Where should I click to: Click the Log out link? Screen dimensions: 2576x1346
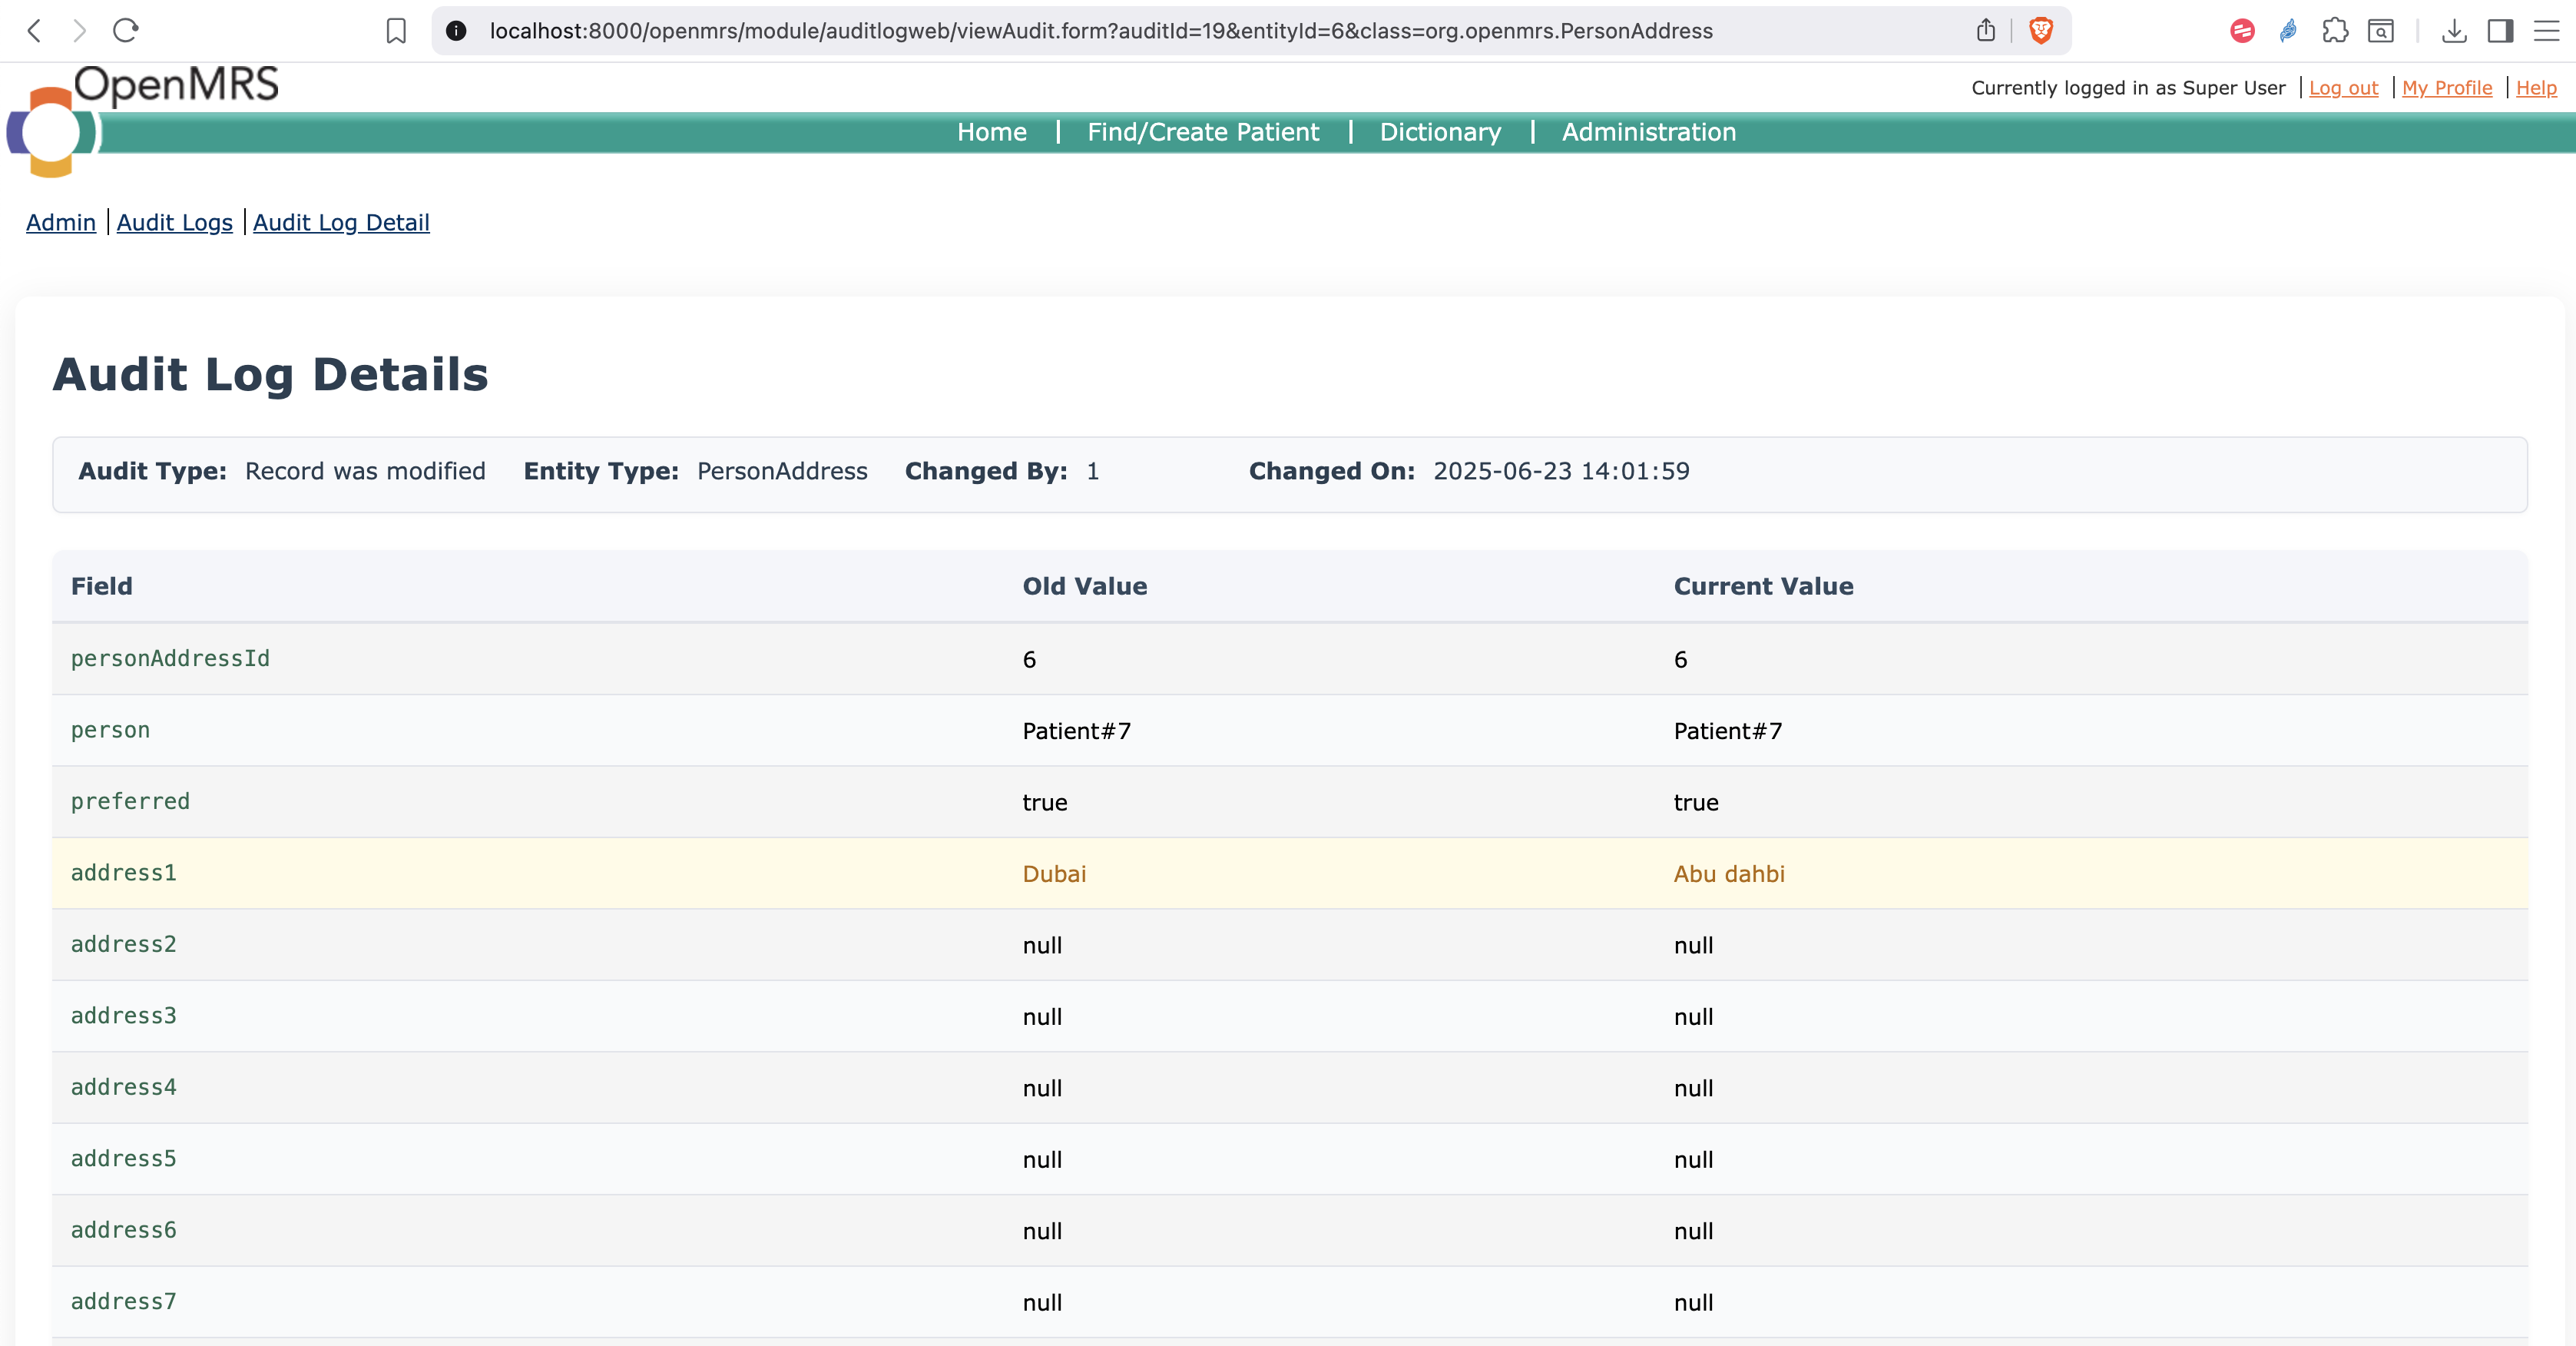(2343, 88)
